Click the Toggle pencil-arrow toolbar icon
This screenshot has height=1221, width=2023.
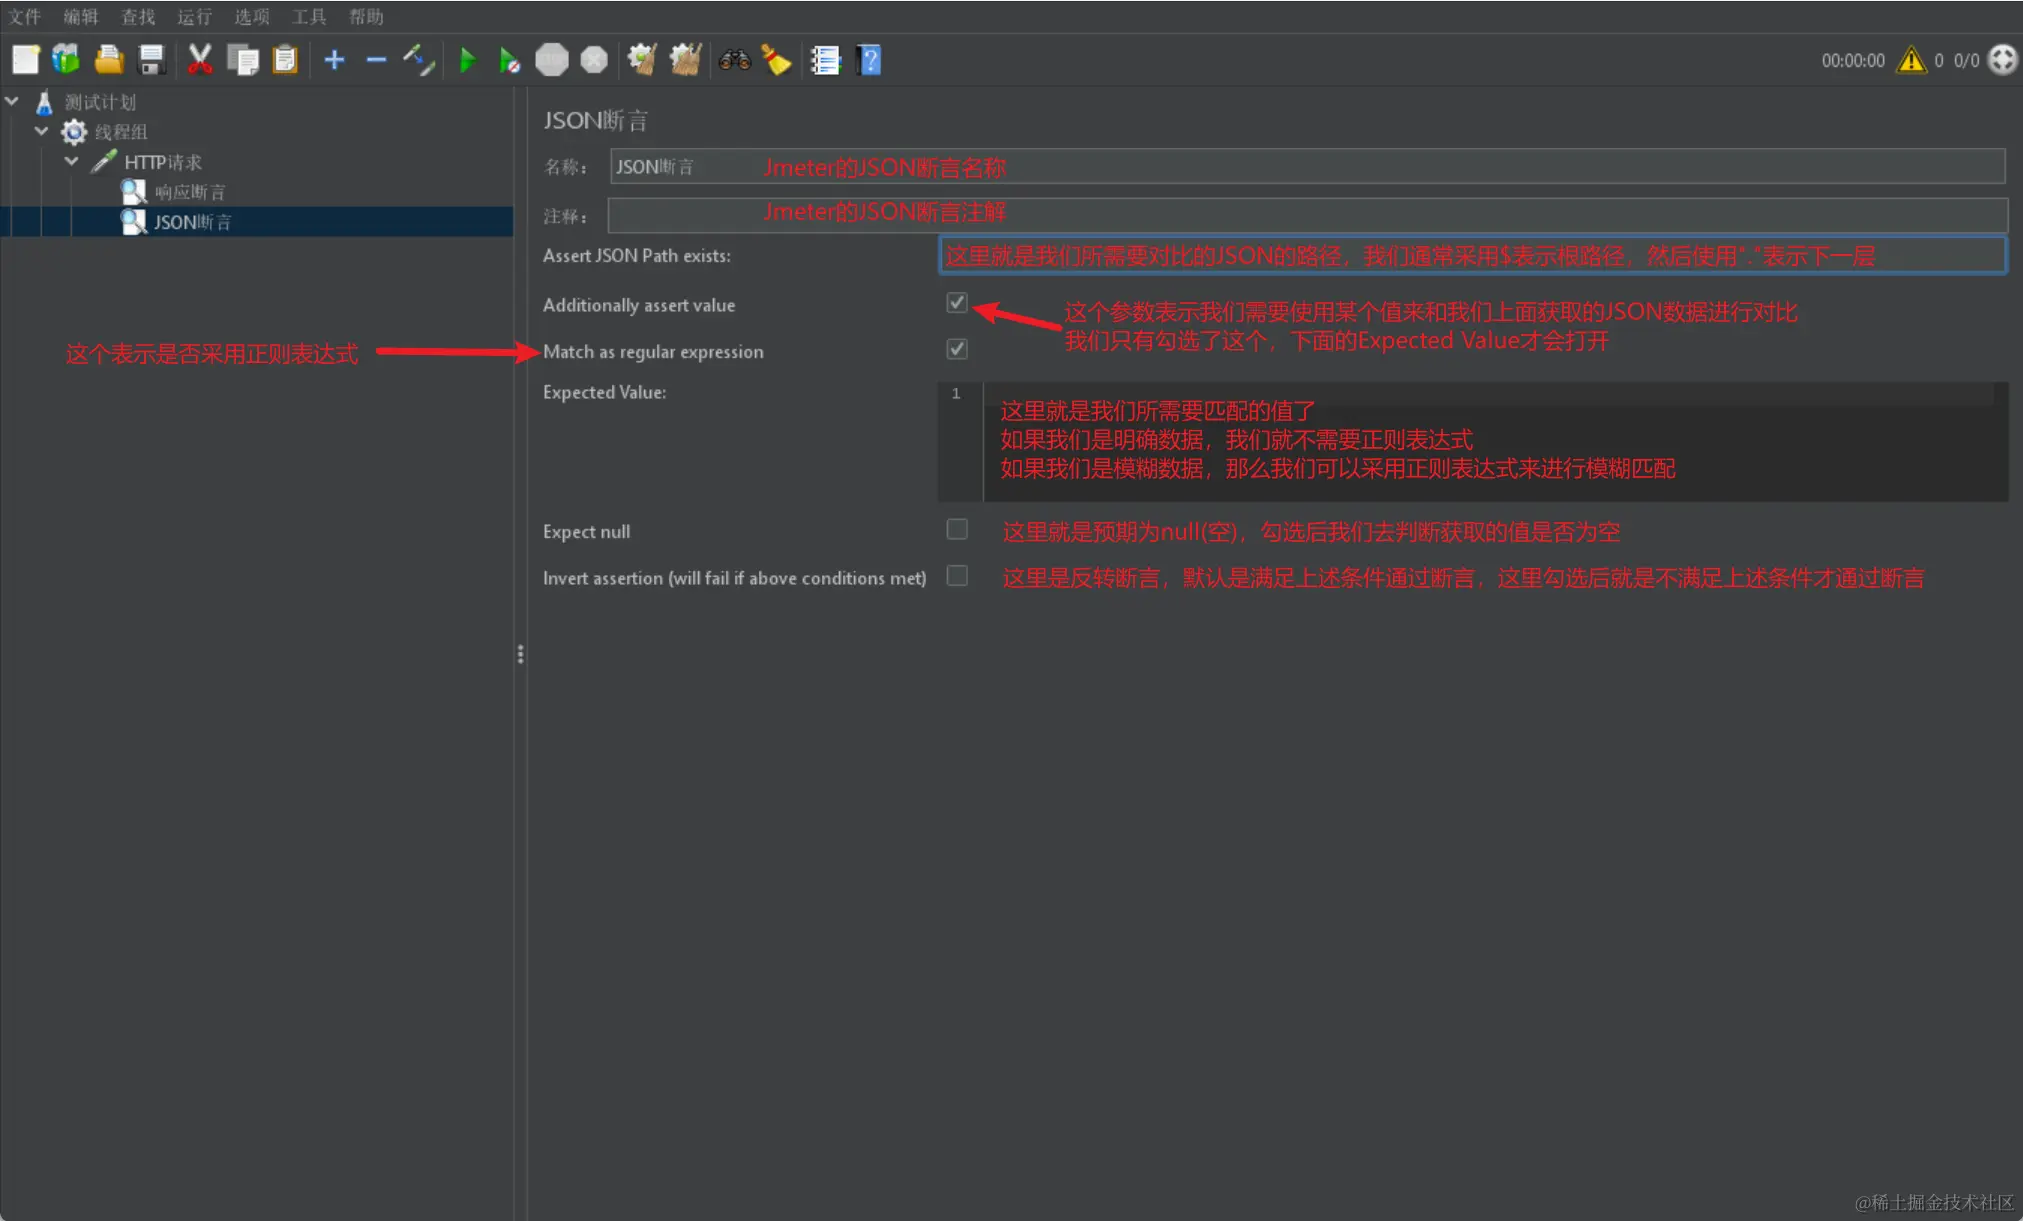(419, 61)
